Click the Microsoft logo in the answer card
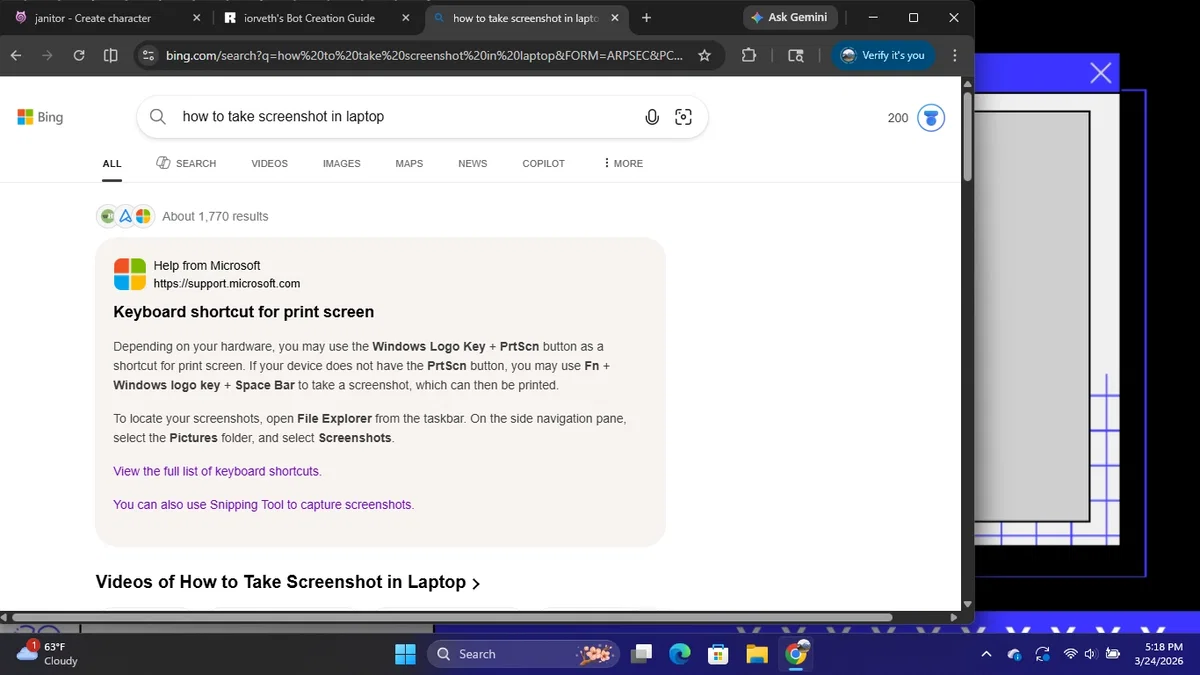The image size is (1200, 675). (130, 274)
